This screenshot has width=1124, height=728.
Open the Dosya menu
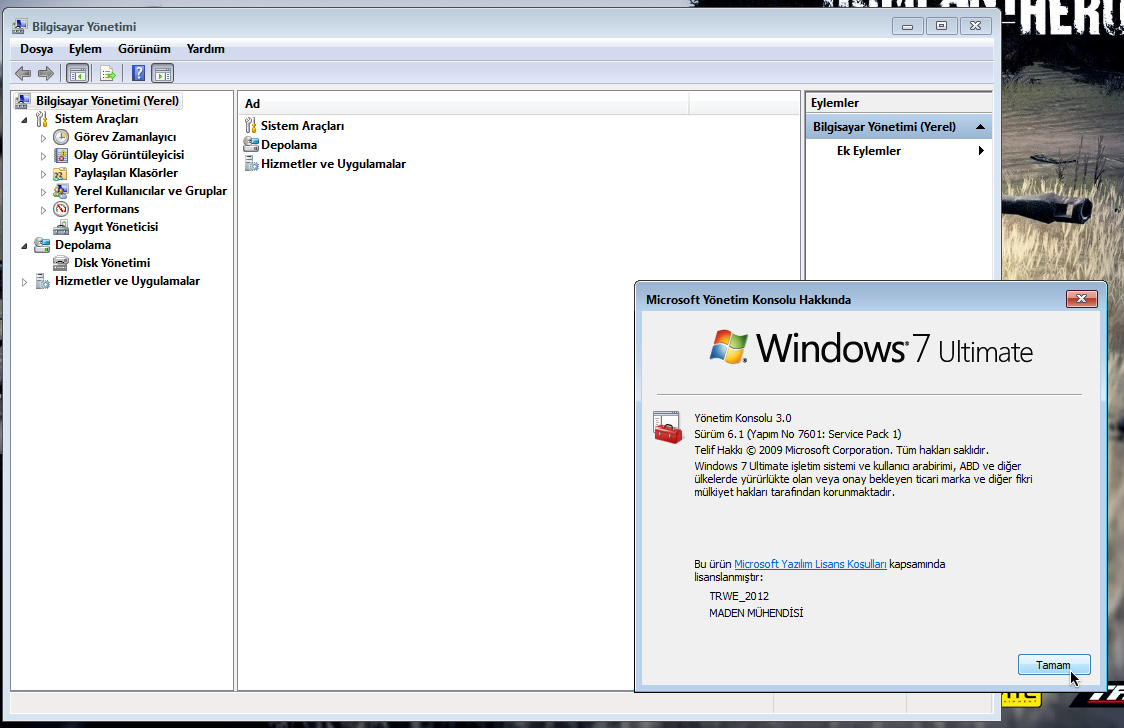coord(37,49)
